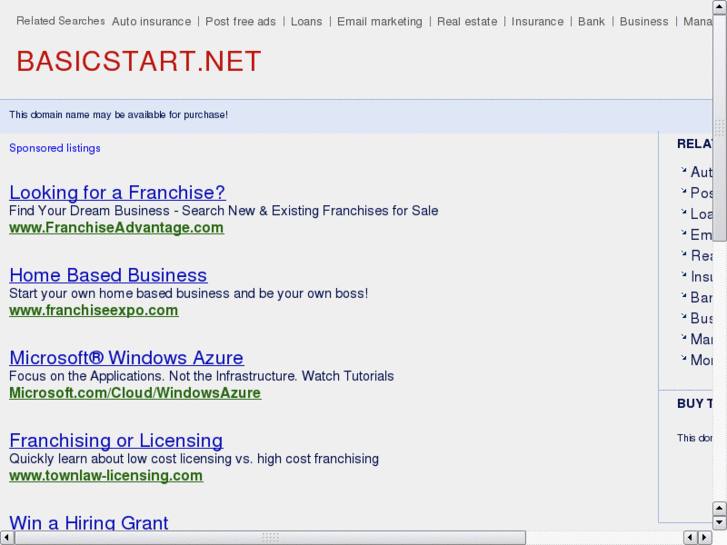
Task: Open 'Microsoft® Windows Azure' listing
Action: click(126, 358)
